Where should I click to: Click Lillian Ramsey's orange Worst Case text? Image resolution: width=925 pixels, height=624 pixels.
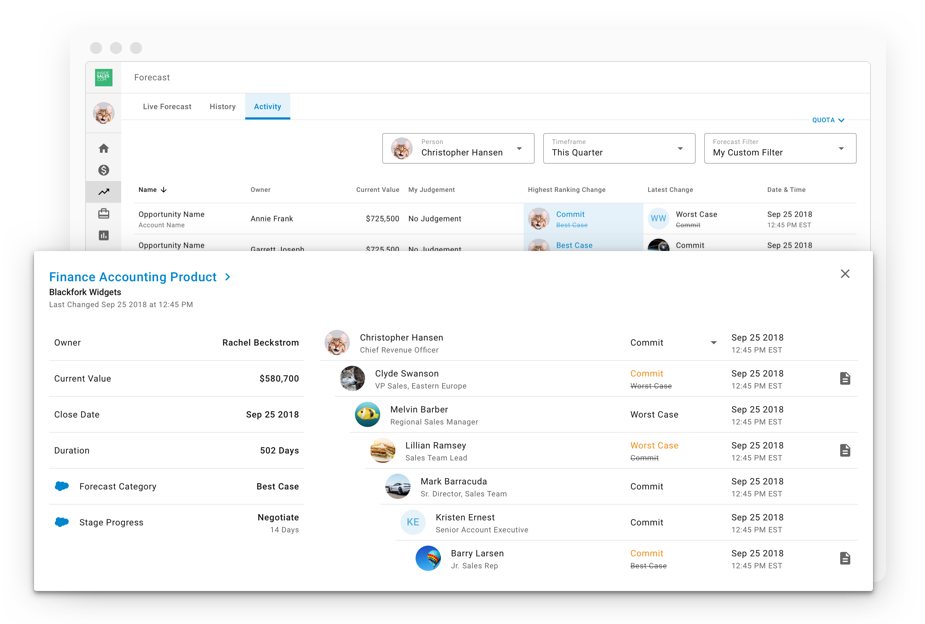(x=654, y=446)
